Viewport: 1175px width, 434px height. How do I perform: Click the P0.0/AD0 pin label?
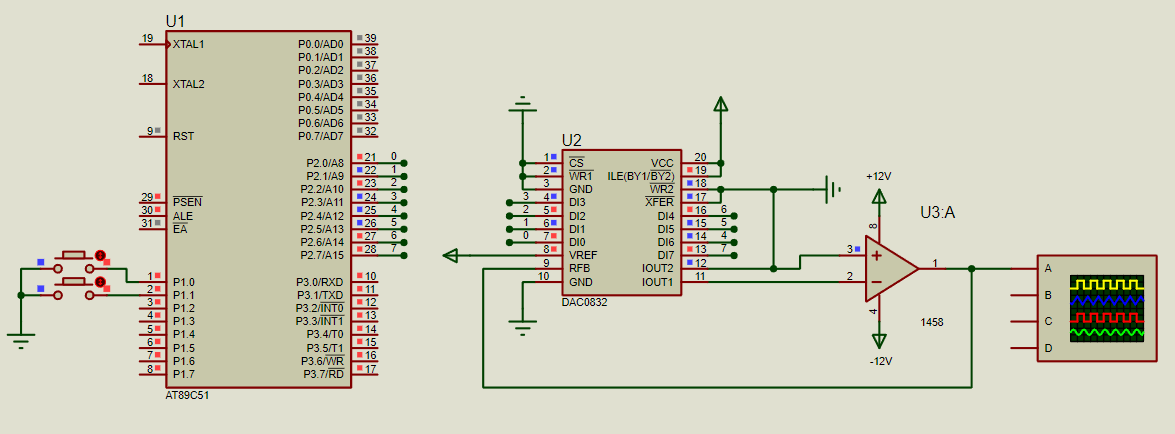[321, 44]
